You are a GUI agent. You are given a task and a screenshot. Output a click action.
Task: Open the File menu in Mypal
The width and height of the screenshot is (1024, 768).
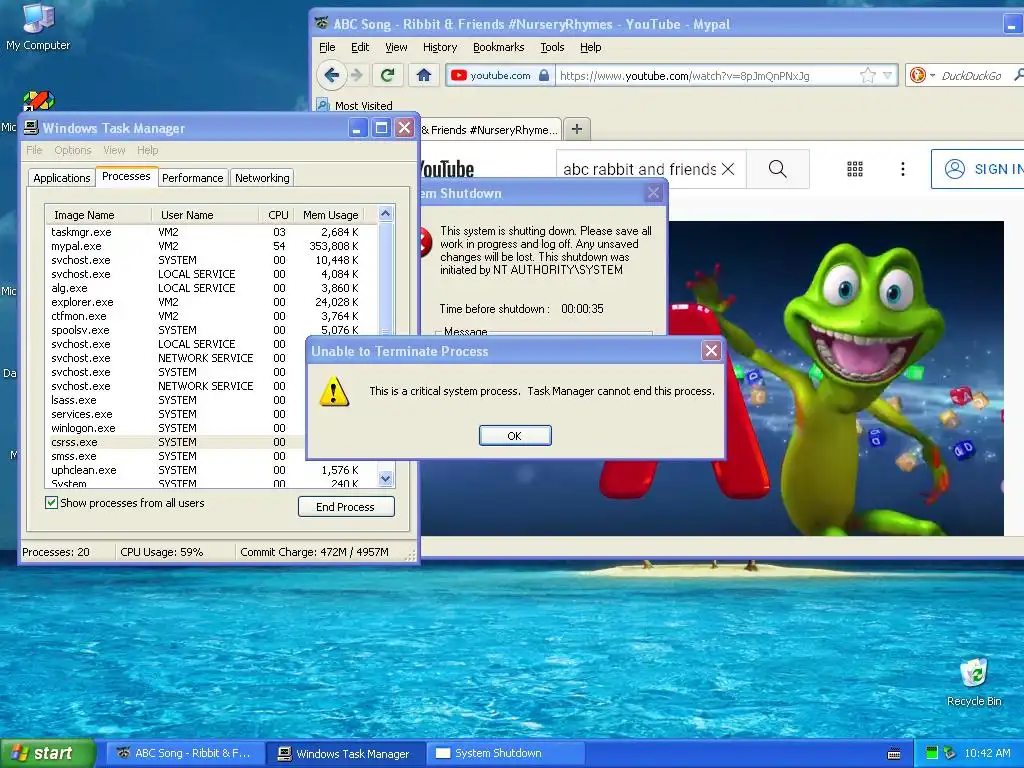pos(327,47)
